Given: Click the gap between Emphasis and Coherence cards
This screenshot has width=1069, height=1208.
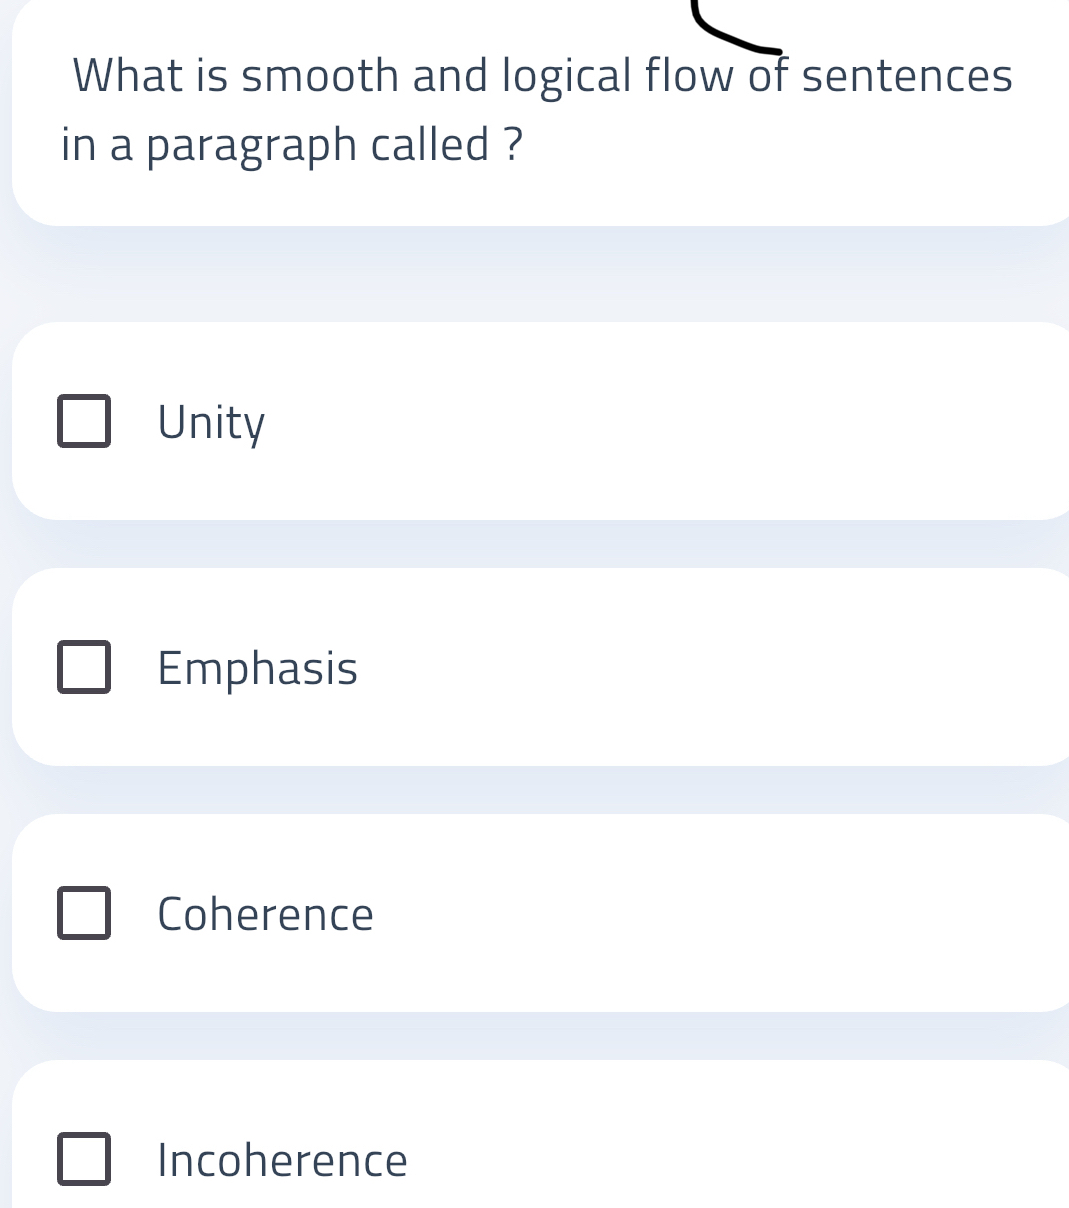Looking at the screenshot, I should pyautogui.click(x=540, y=790).
